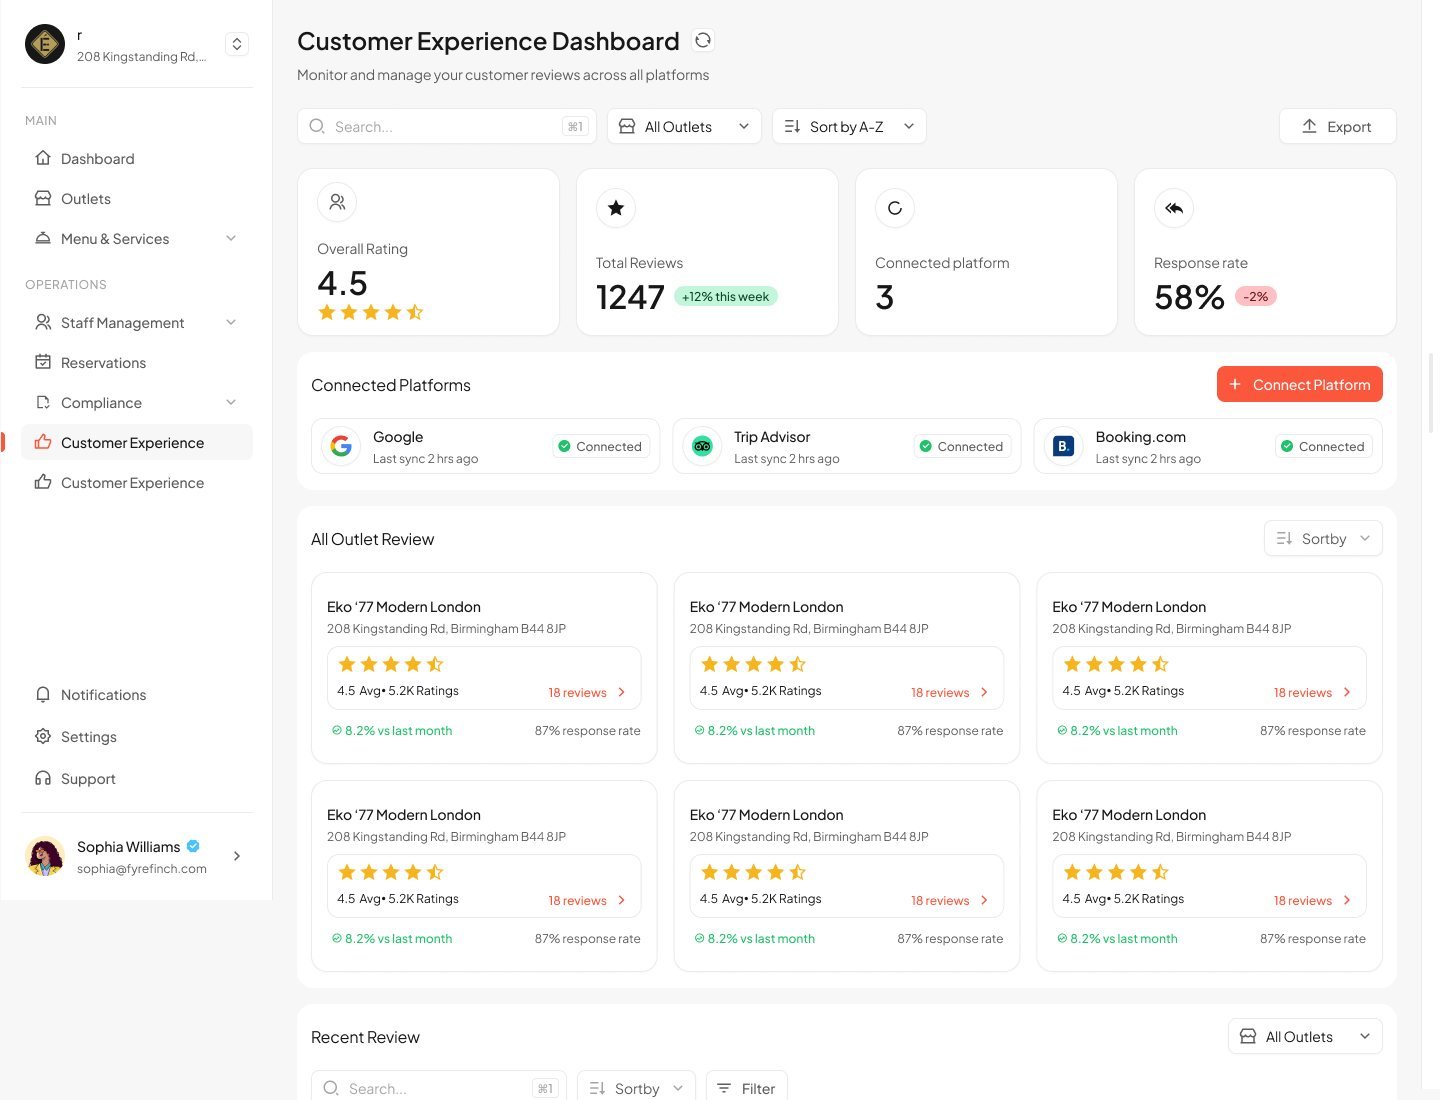Image resolution: width=1440 pixels, height=1100 pixels.
Task: Click the Support headphones icon
Action: pyautogui.click(x=43, y=778)
